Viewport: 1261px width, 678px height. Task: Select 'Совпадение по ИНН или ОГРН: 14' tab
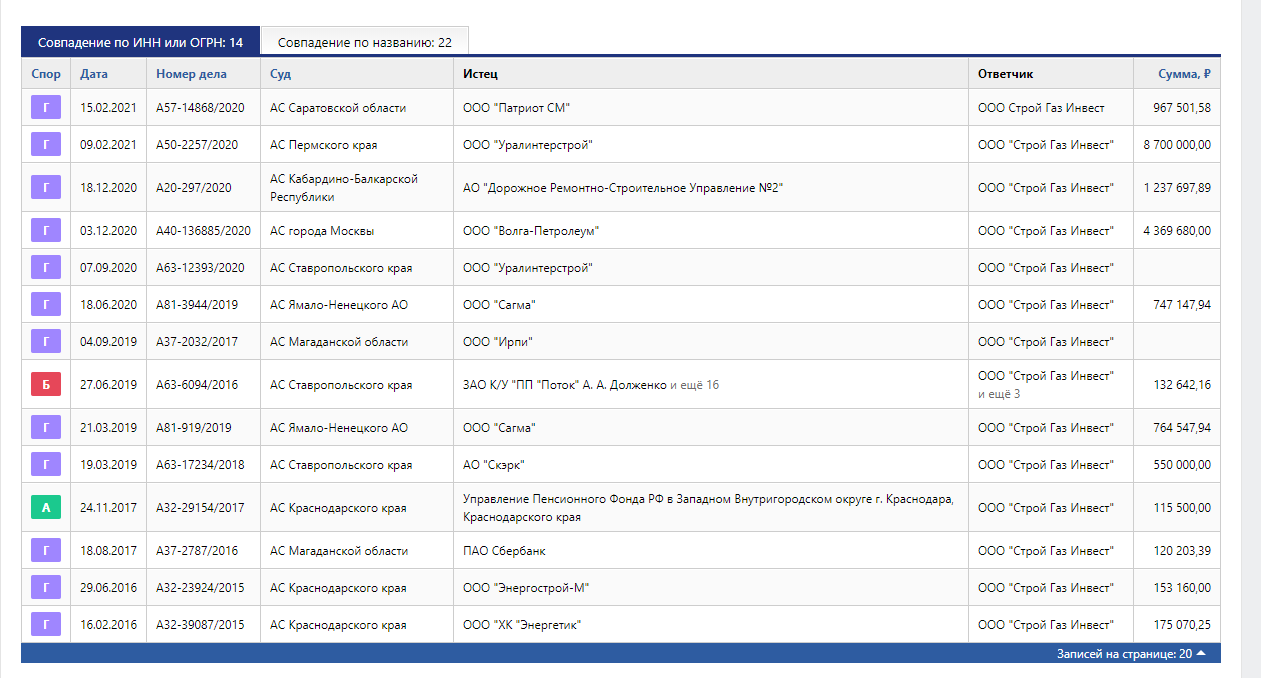140,42
